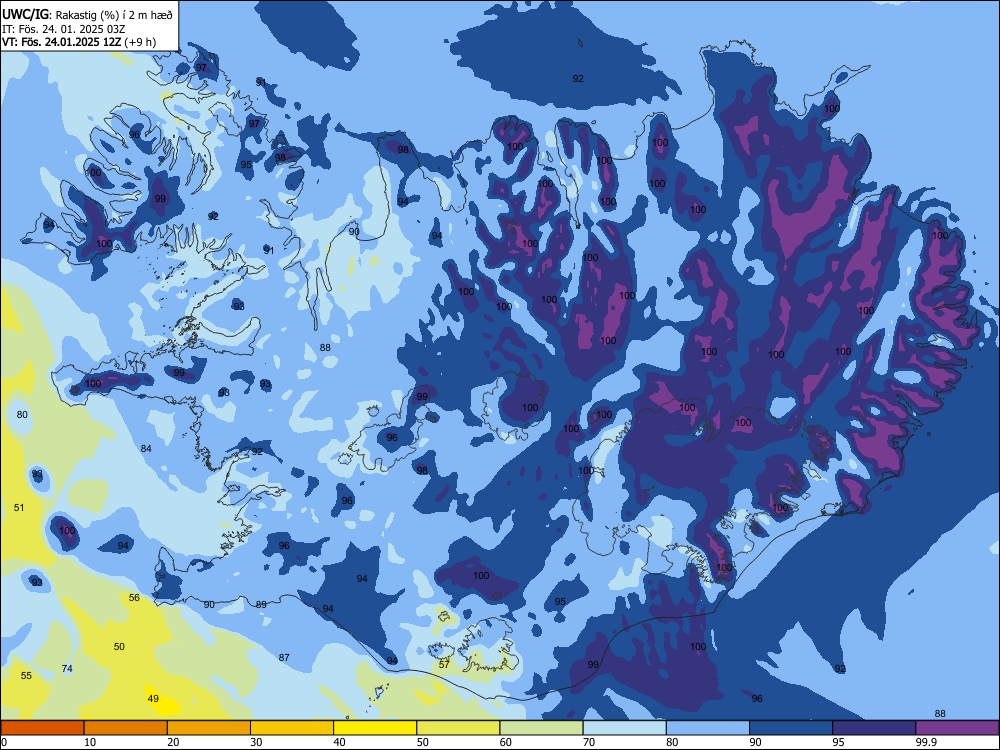Screen dimensions: 1000x750
Task: Click the valid time 'VT: Fös. 24.01.2025 12Z (+9 h)'
Action: click(x=78, y=42)
